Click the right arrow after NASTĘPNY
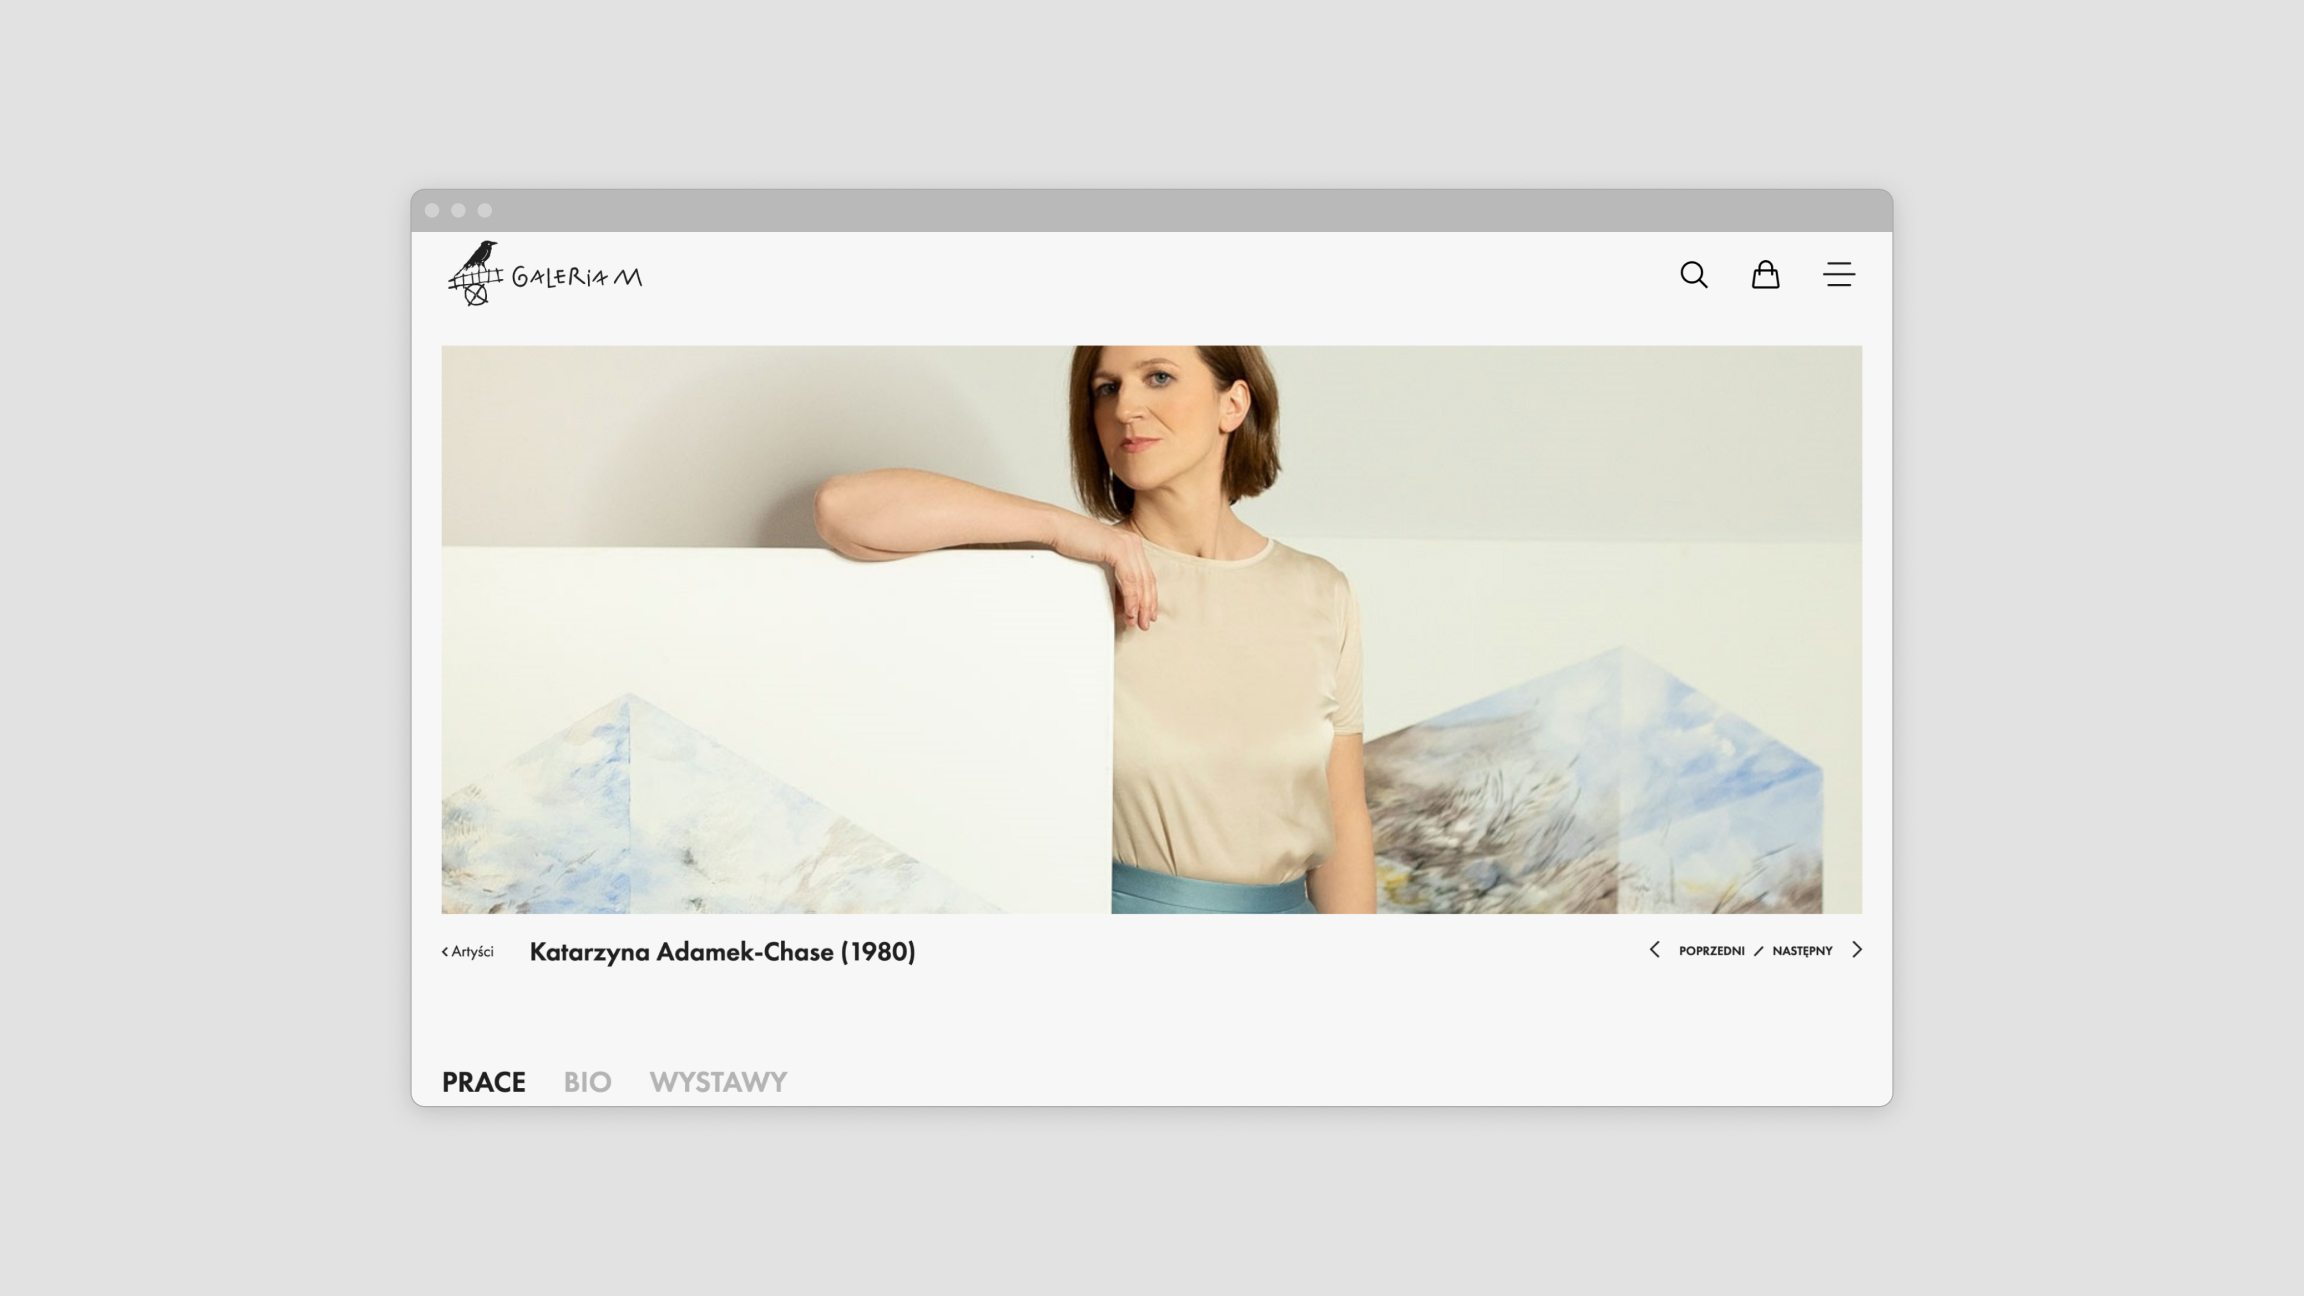2304x1296 pixels. point(1857,950)
